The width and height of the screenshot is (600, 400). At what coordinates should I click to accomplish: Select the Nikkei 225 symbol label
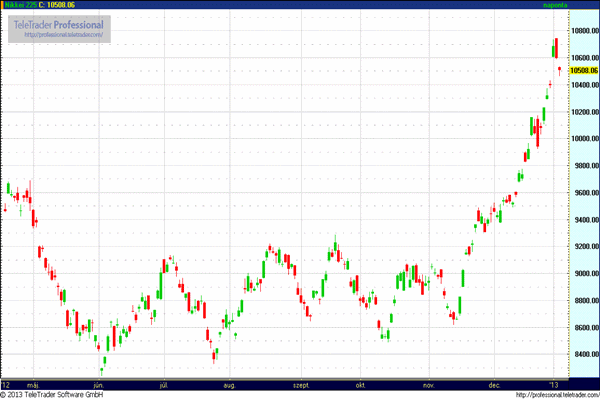tap(19, 5)
